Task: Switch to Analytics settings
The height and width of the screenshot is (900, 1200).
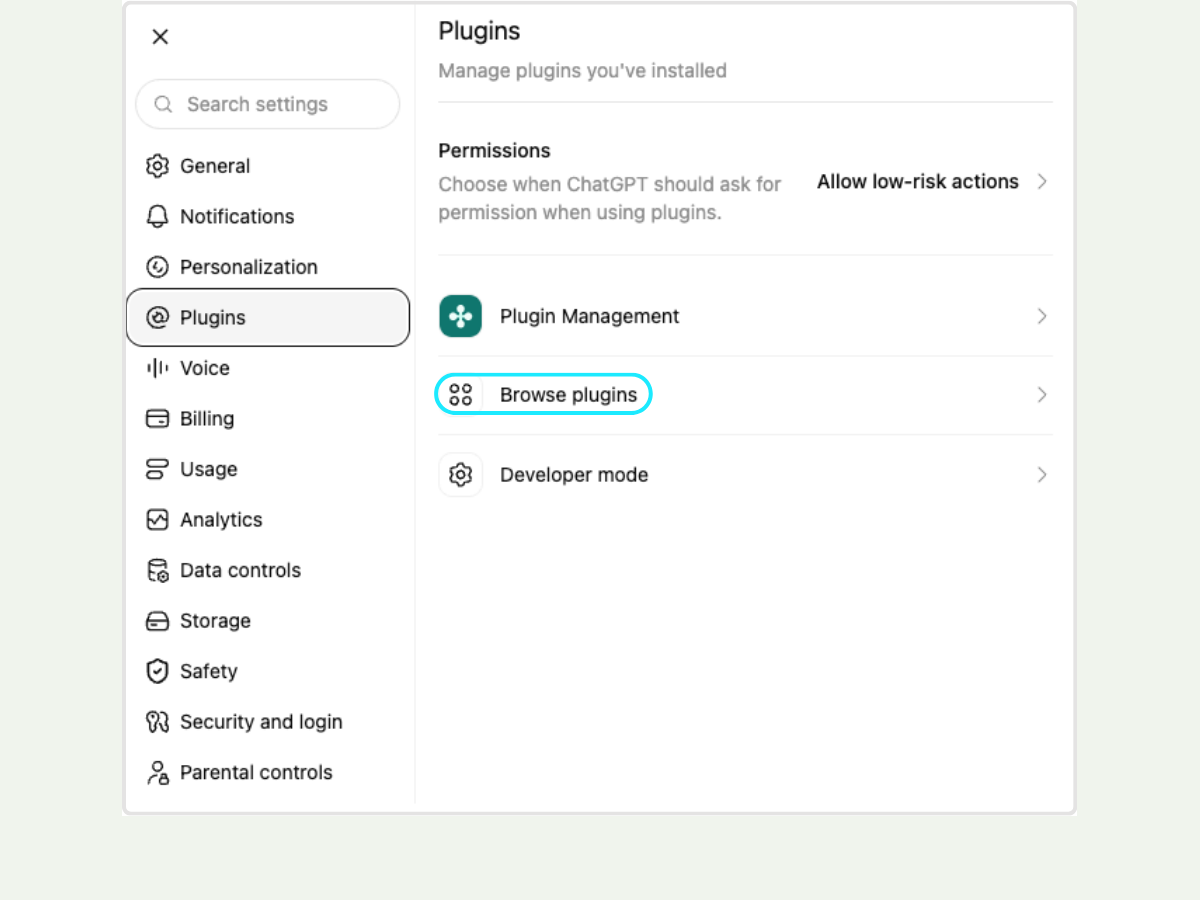Action: [x=268, y=520]
